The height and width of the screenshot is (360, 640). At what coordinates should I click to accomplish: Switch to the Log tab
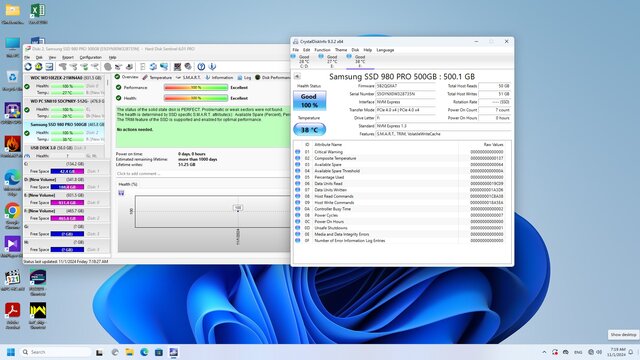(x=244, y=77)
